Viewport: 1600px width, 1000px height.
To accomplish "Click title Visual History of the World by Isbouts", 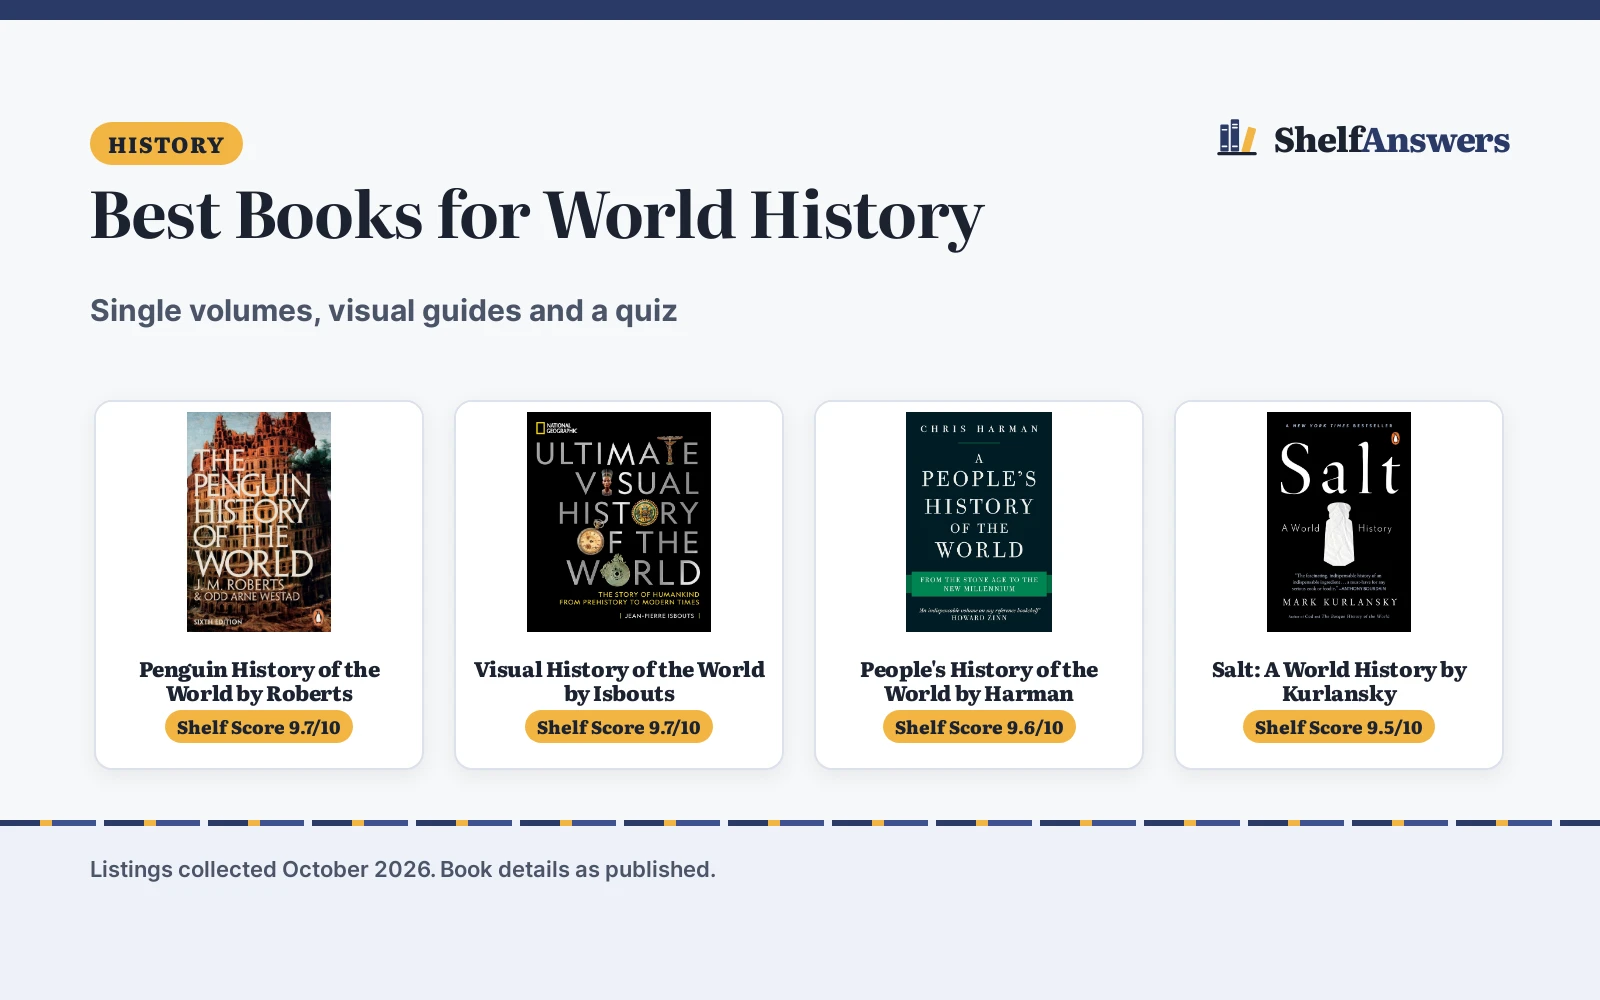I will point(619,681).
